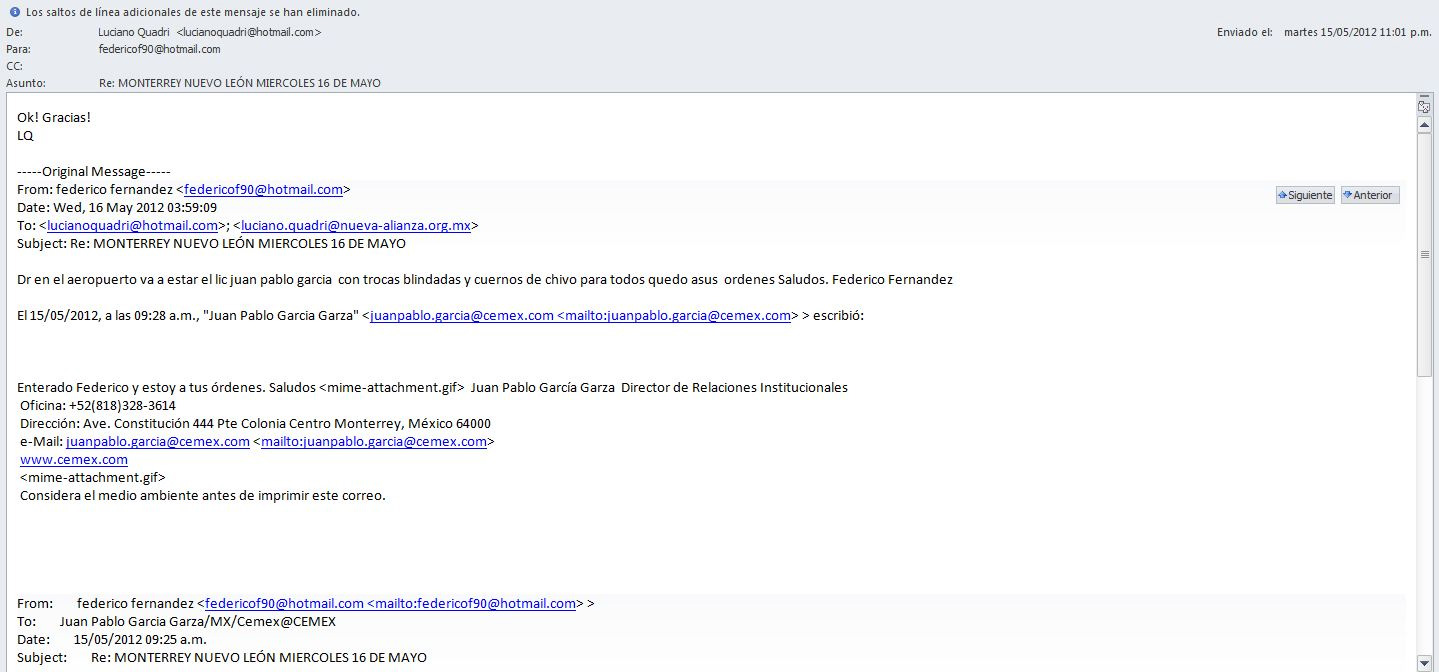Open lucianoquadri@hotmail.com link in To line
Screen dimensions: 1439x672
tap(132, 225)
